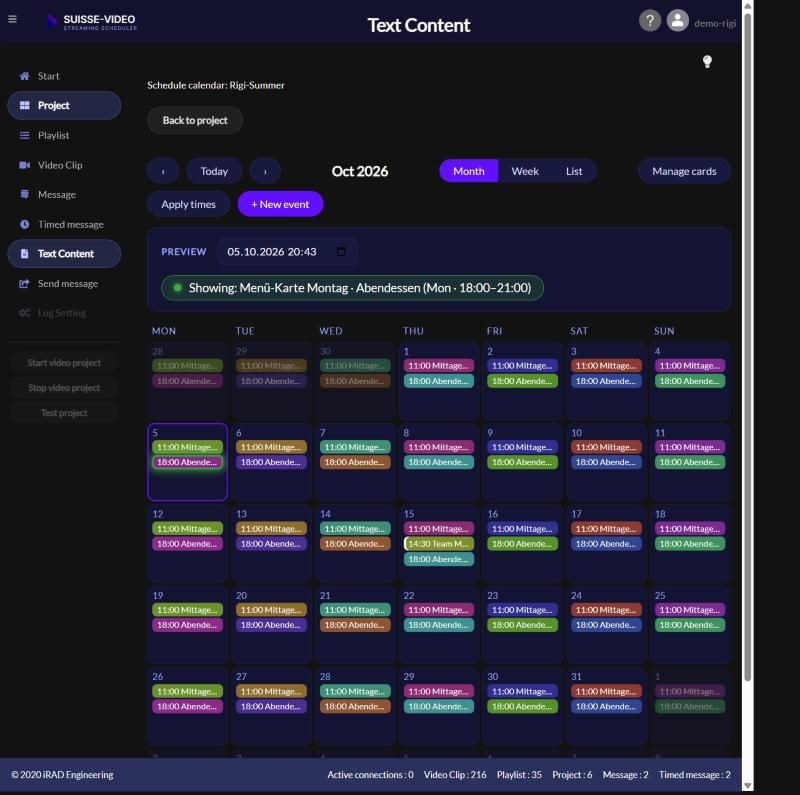800x795 pixels.
Task: Open Manage cards
Action: coord(684,171)
